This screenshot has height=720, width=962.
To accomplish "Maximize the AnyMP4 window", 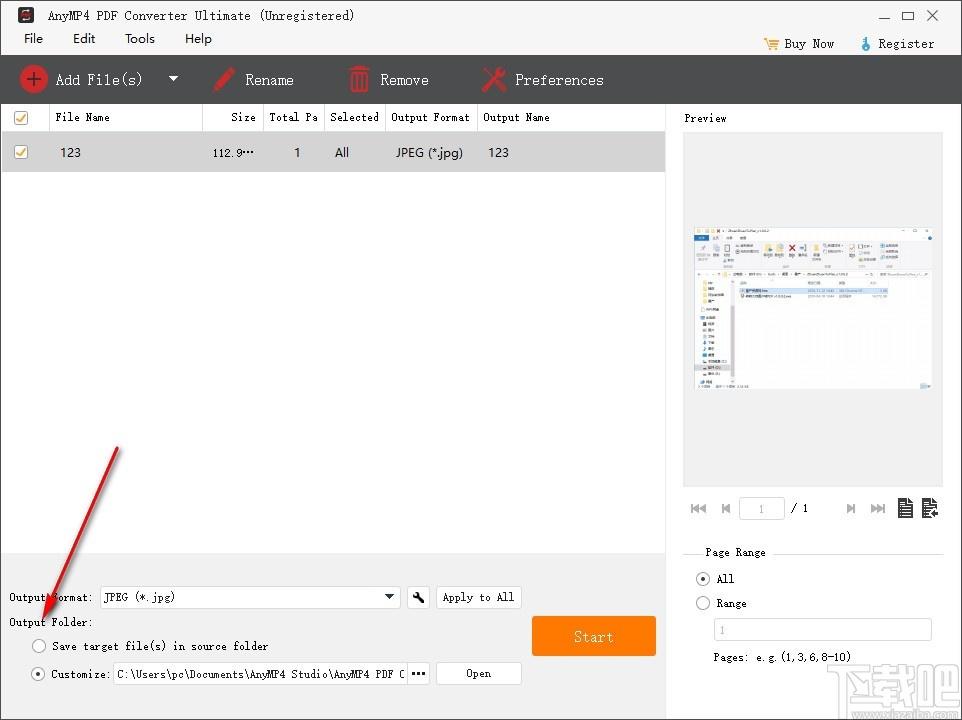I will [908, 16].
